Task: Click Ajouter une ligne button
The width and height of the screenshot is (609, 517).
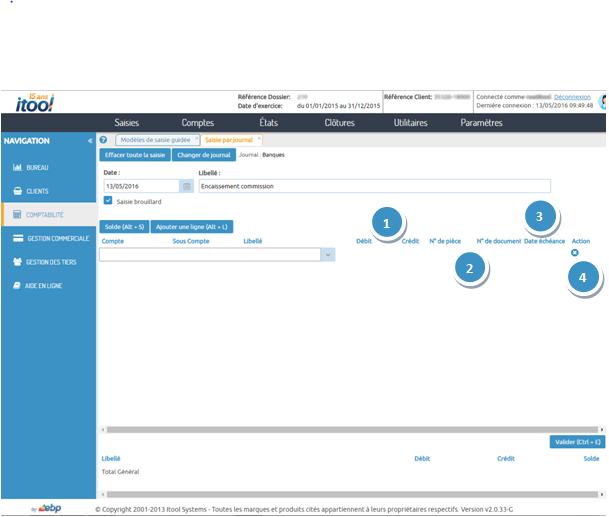Action: pyautogui.click(x=191, y=227)
